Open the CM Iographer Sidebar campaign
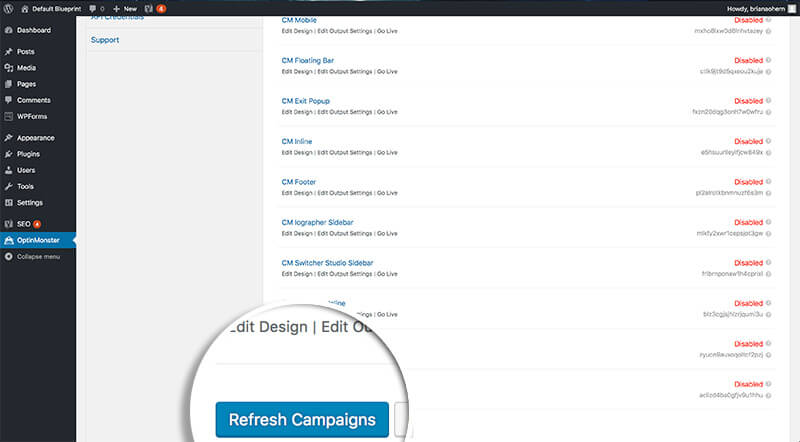 click(317, 223)
